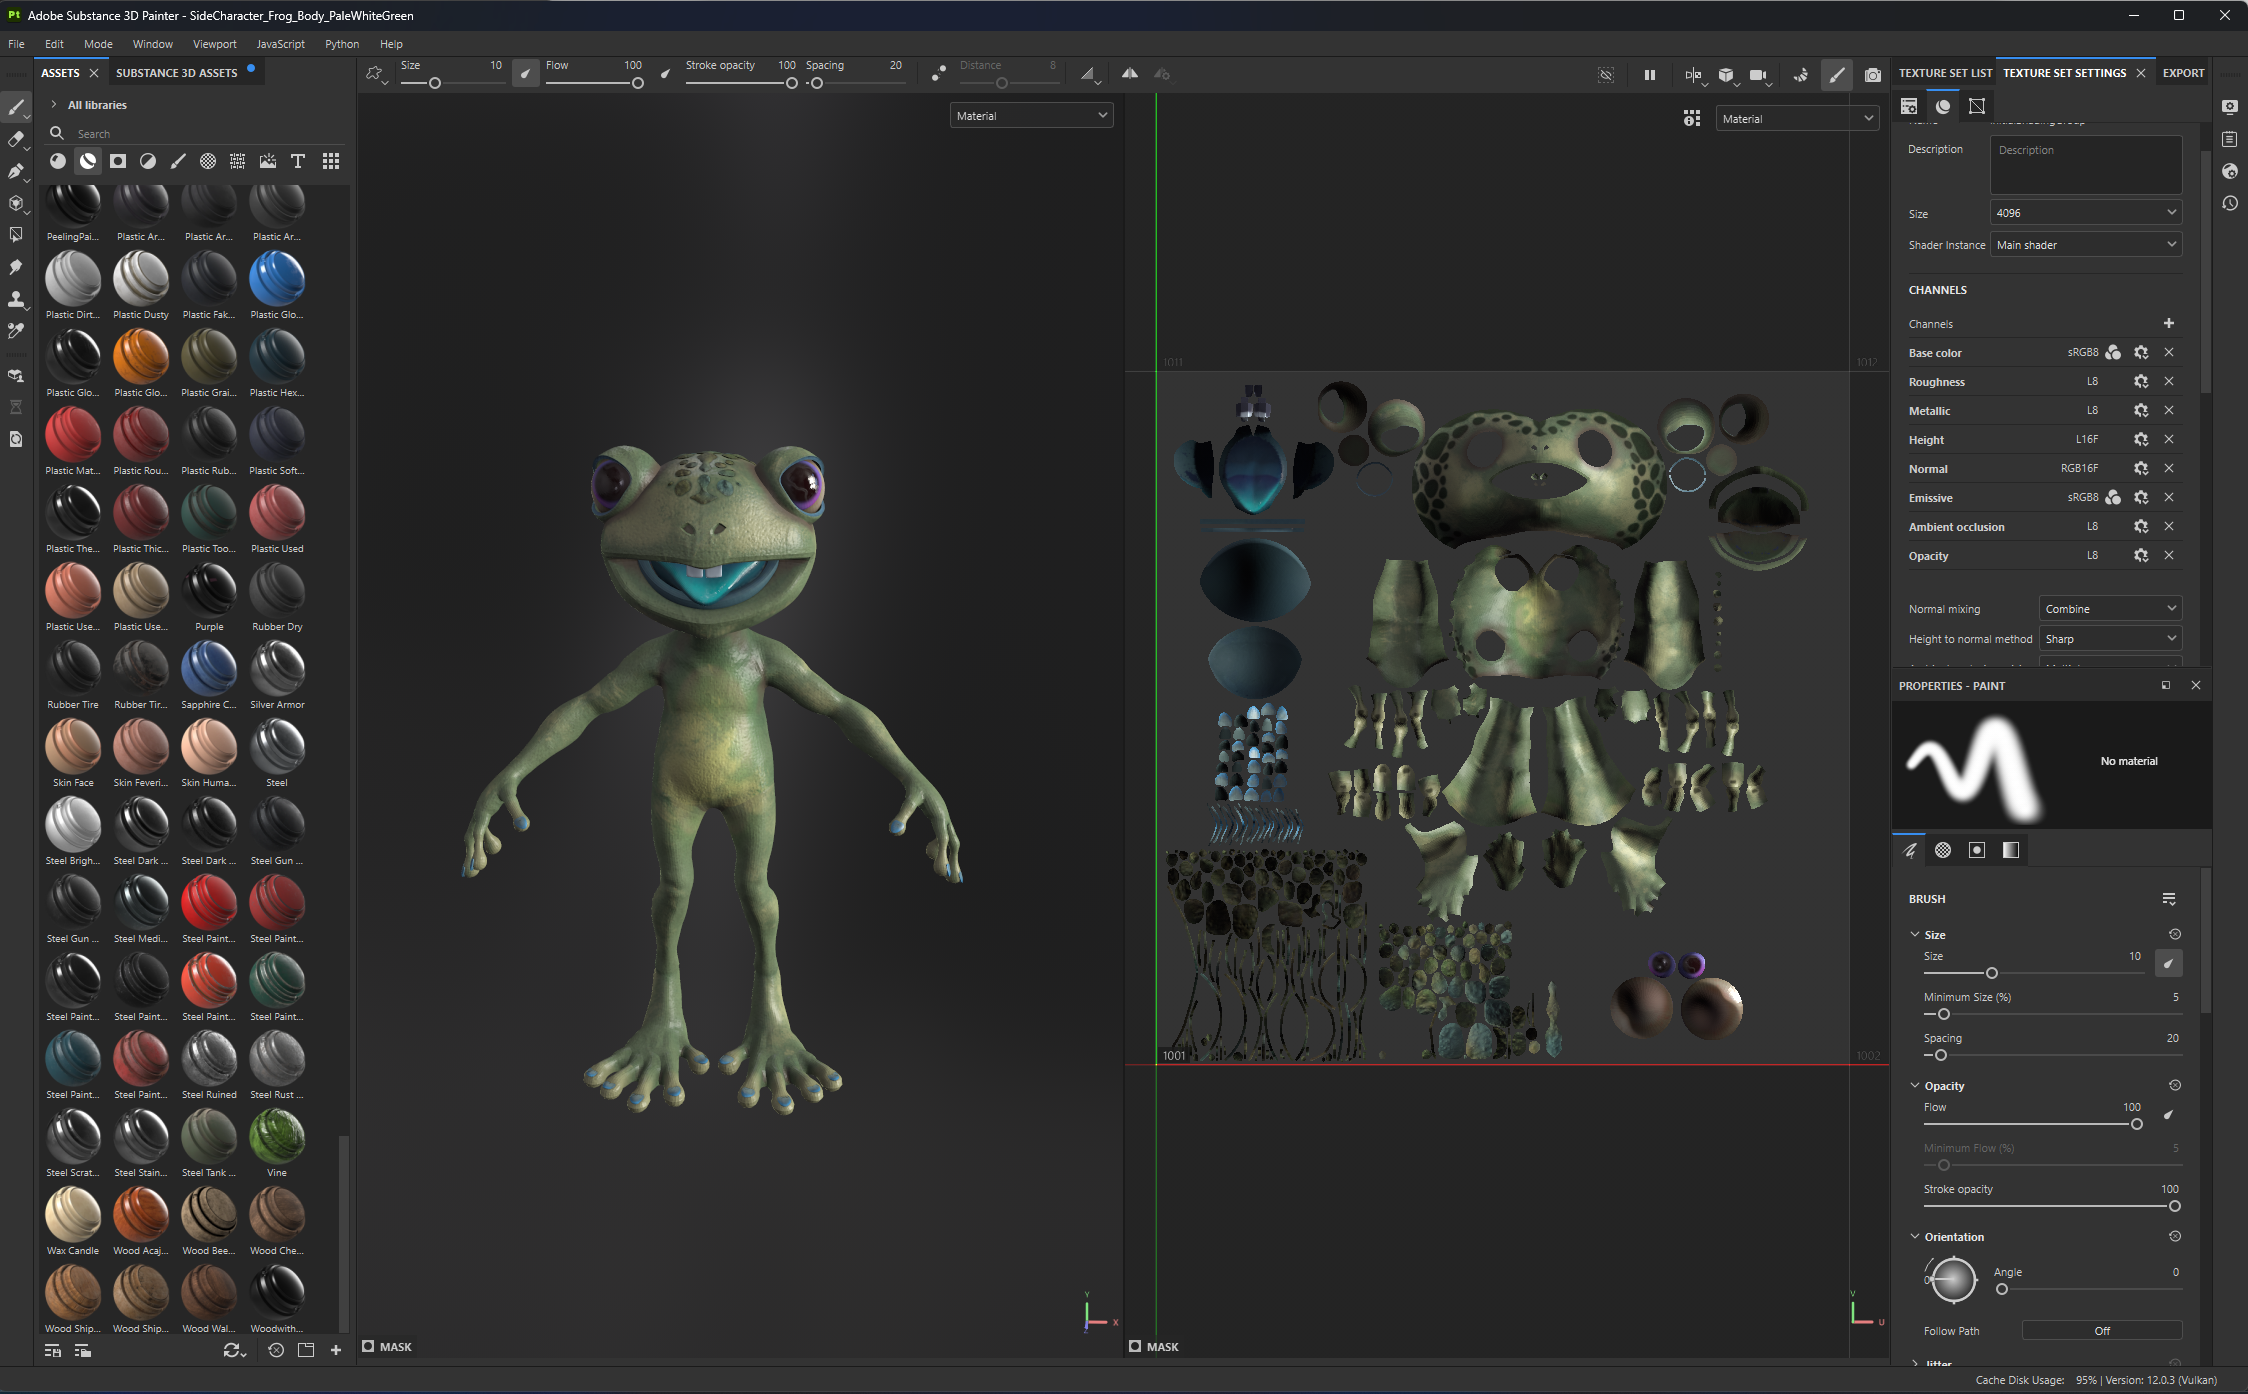Viewport: 2248px width, 1394px height.
Task: Open the Shader settings panel icon
Action: point(2230,171)
